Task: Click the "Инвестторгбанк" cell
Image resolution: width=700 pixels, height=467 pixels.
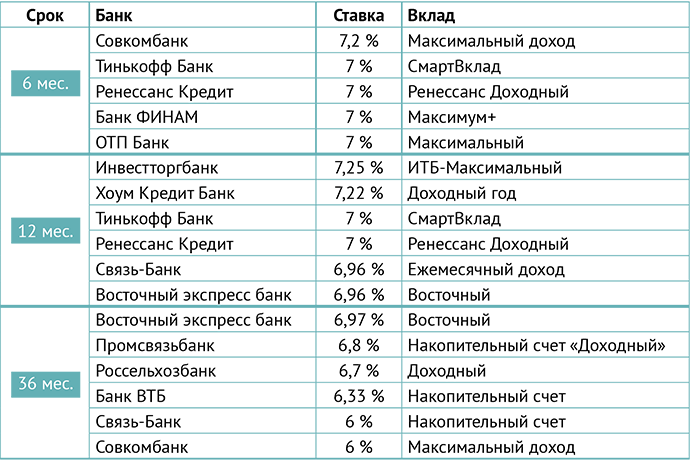Action: 157,168
